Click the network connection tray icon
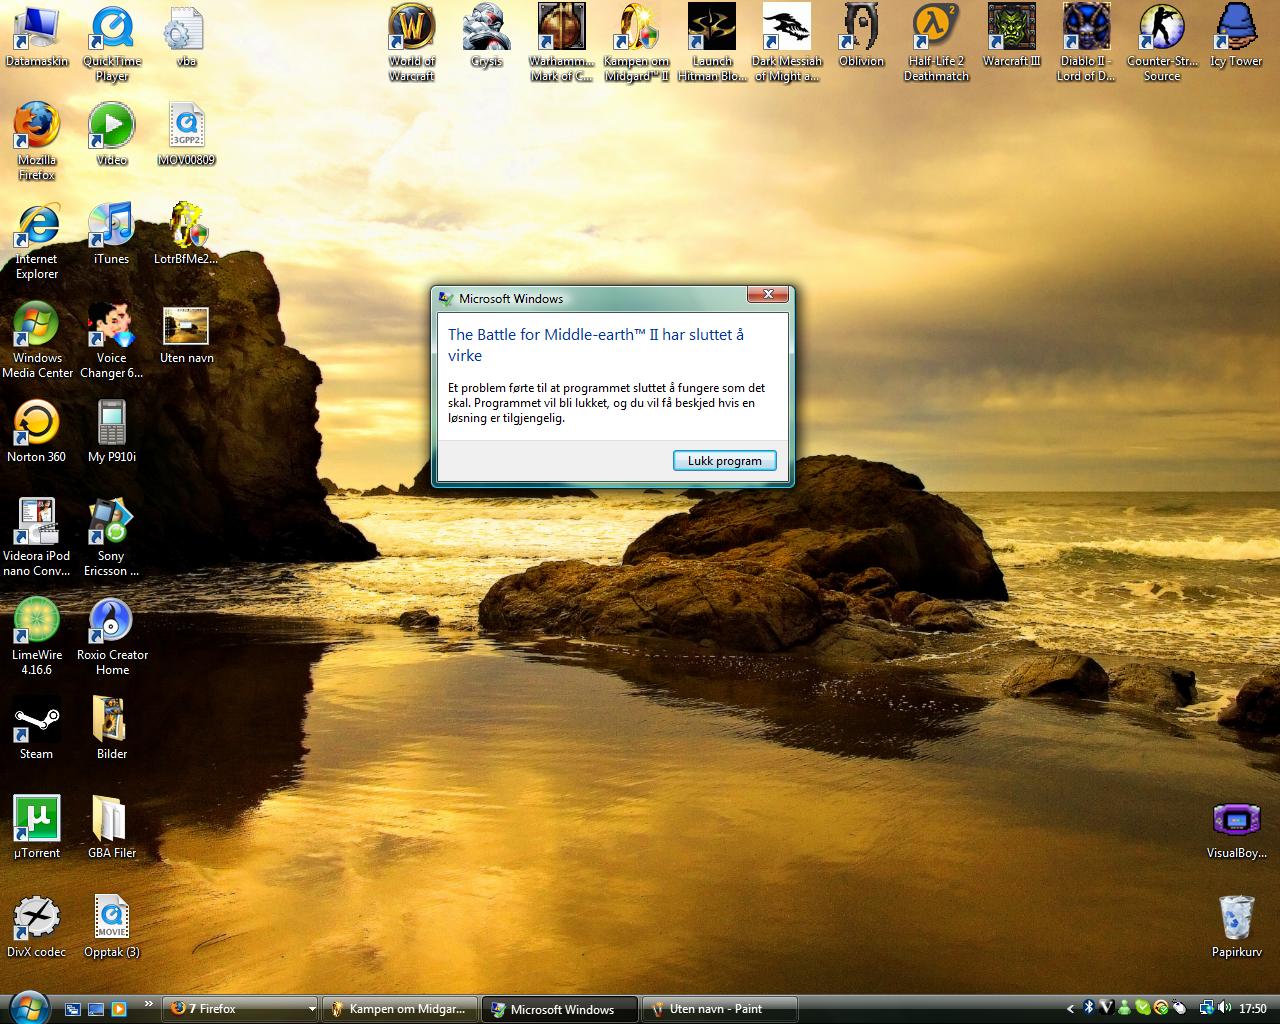 coord(1206,1009)
